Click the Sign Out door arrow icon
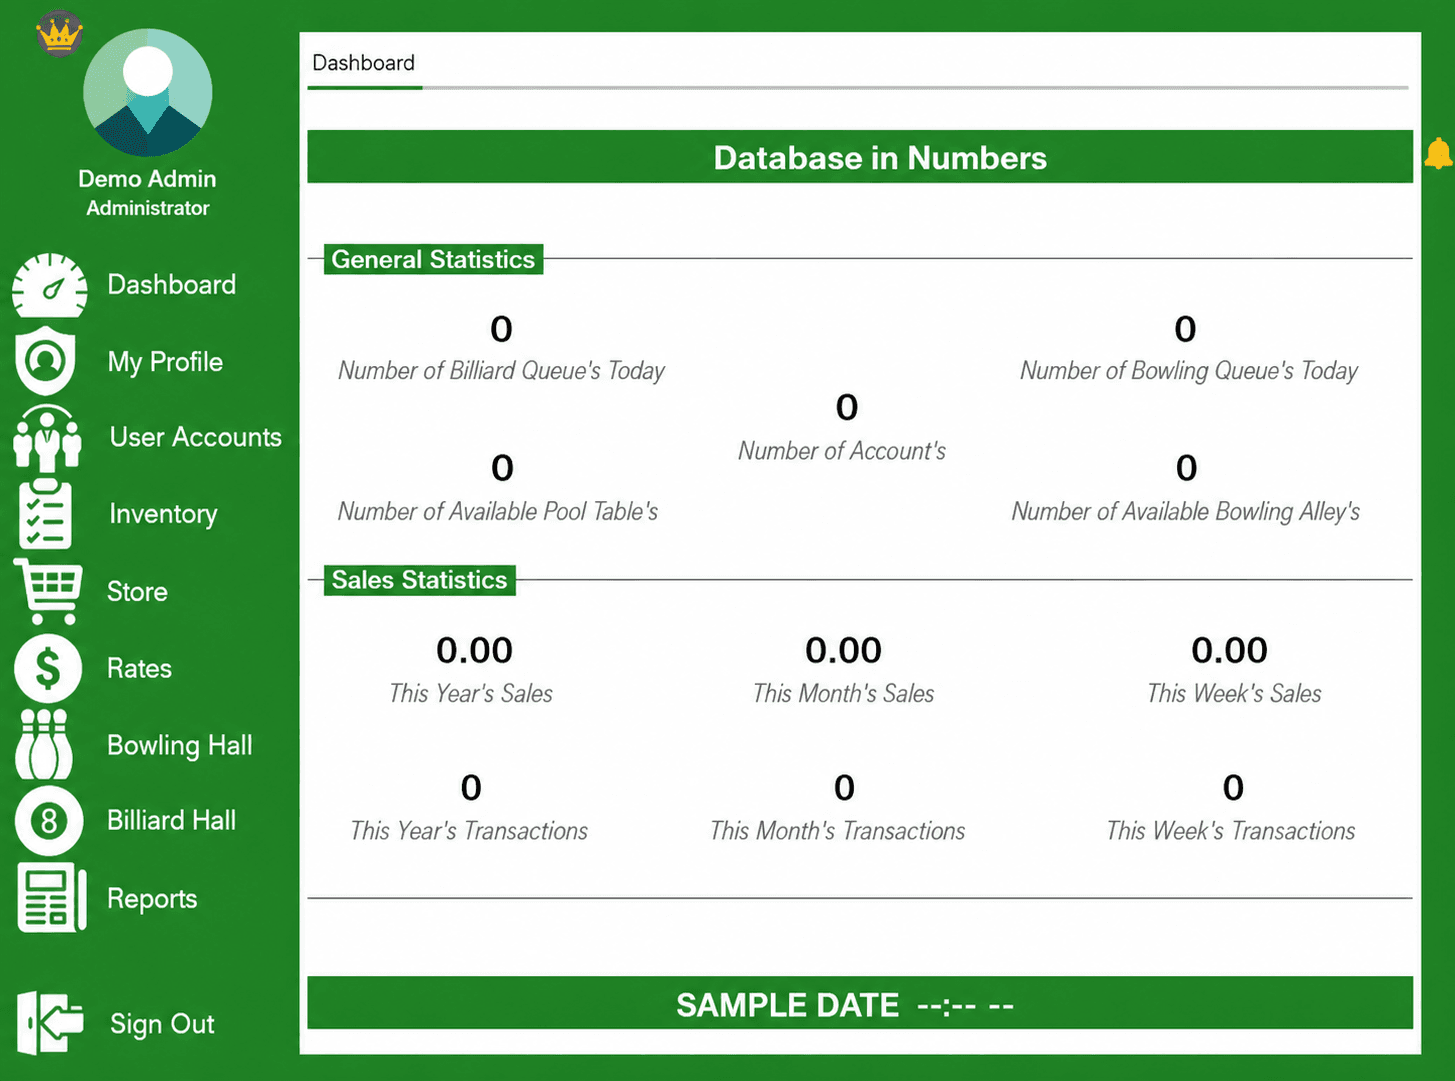 point(50,1023)
